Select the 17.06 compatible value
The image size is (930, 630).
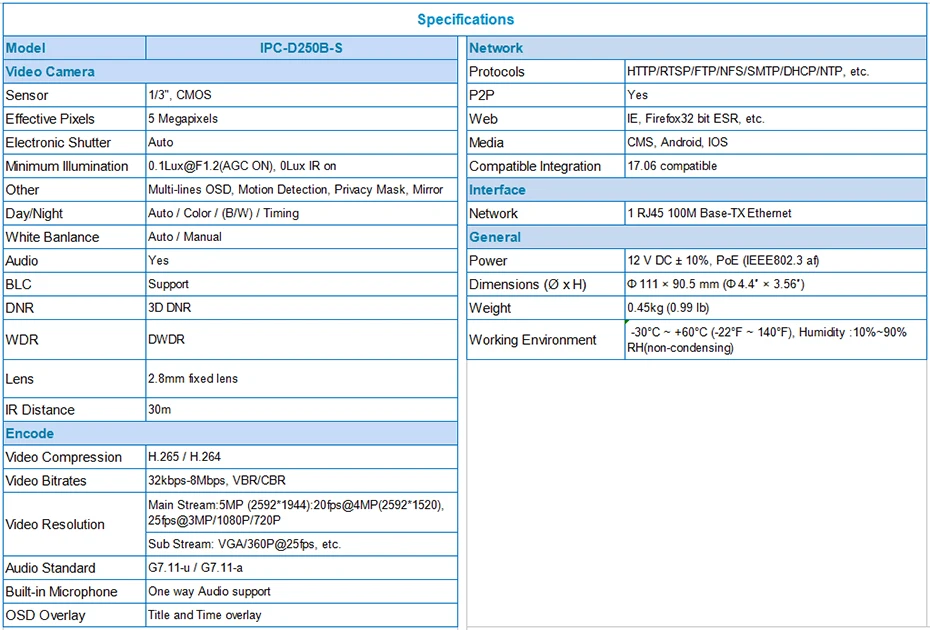[672, 166]
